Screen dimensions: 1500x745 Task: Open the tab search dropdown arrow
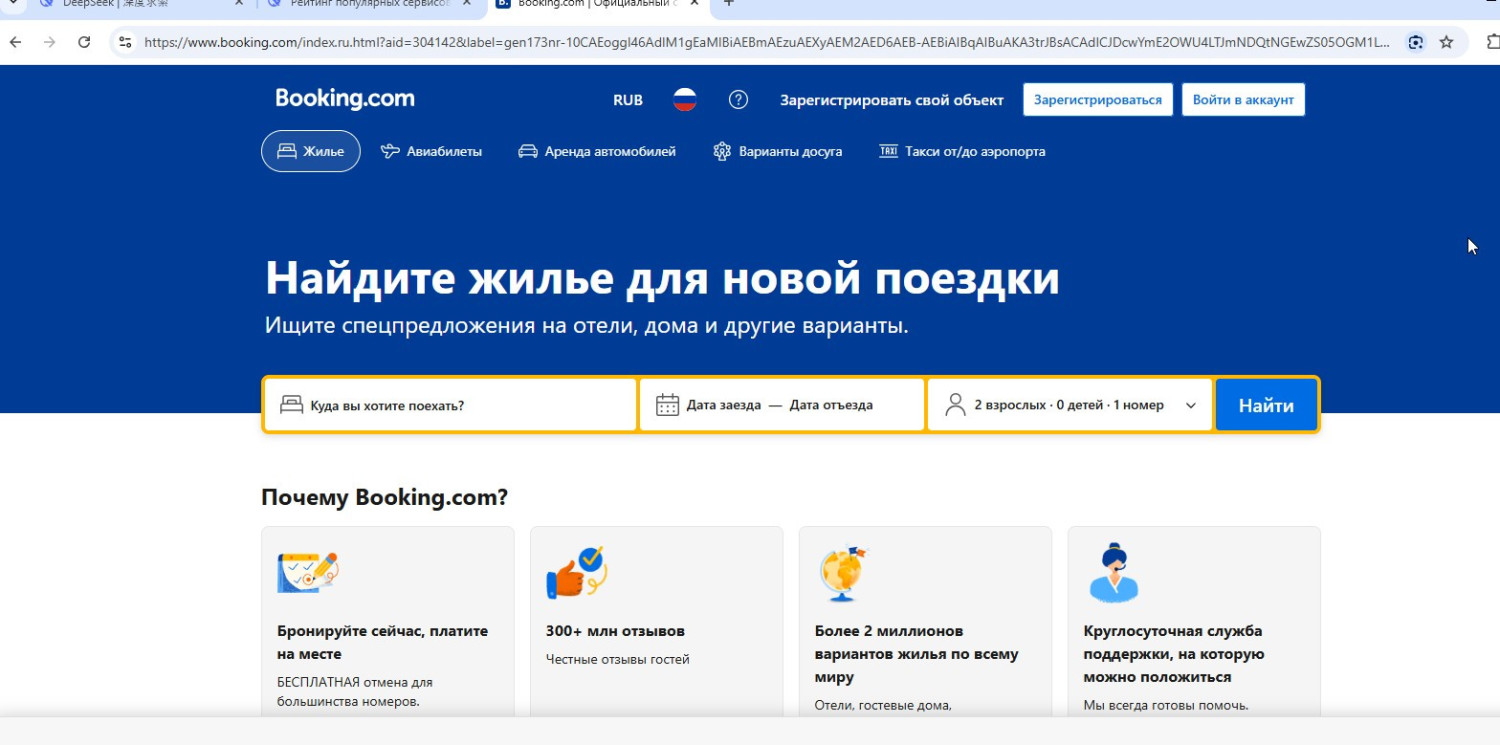pos(12,3)
